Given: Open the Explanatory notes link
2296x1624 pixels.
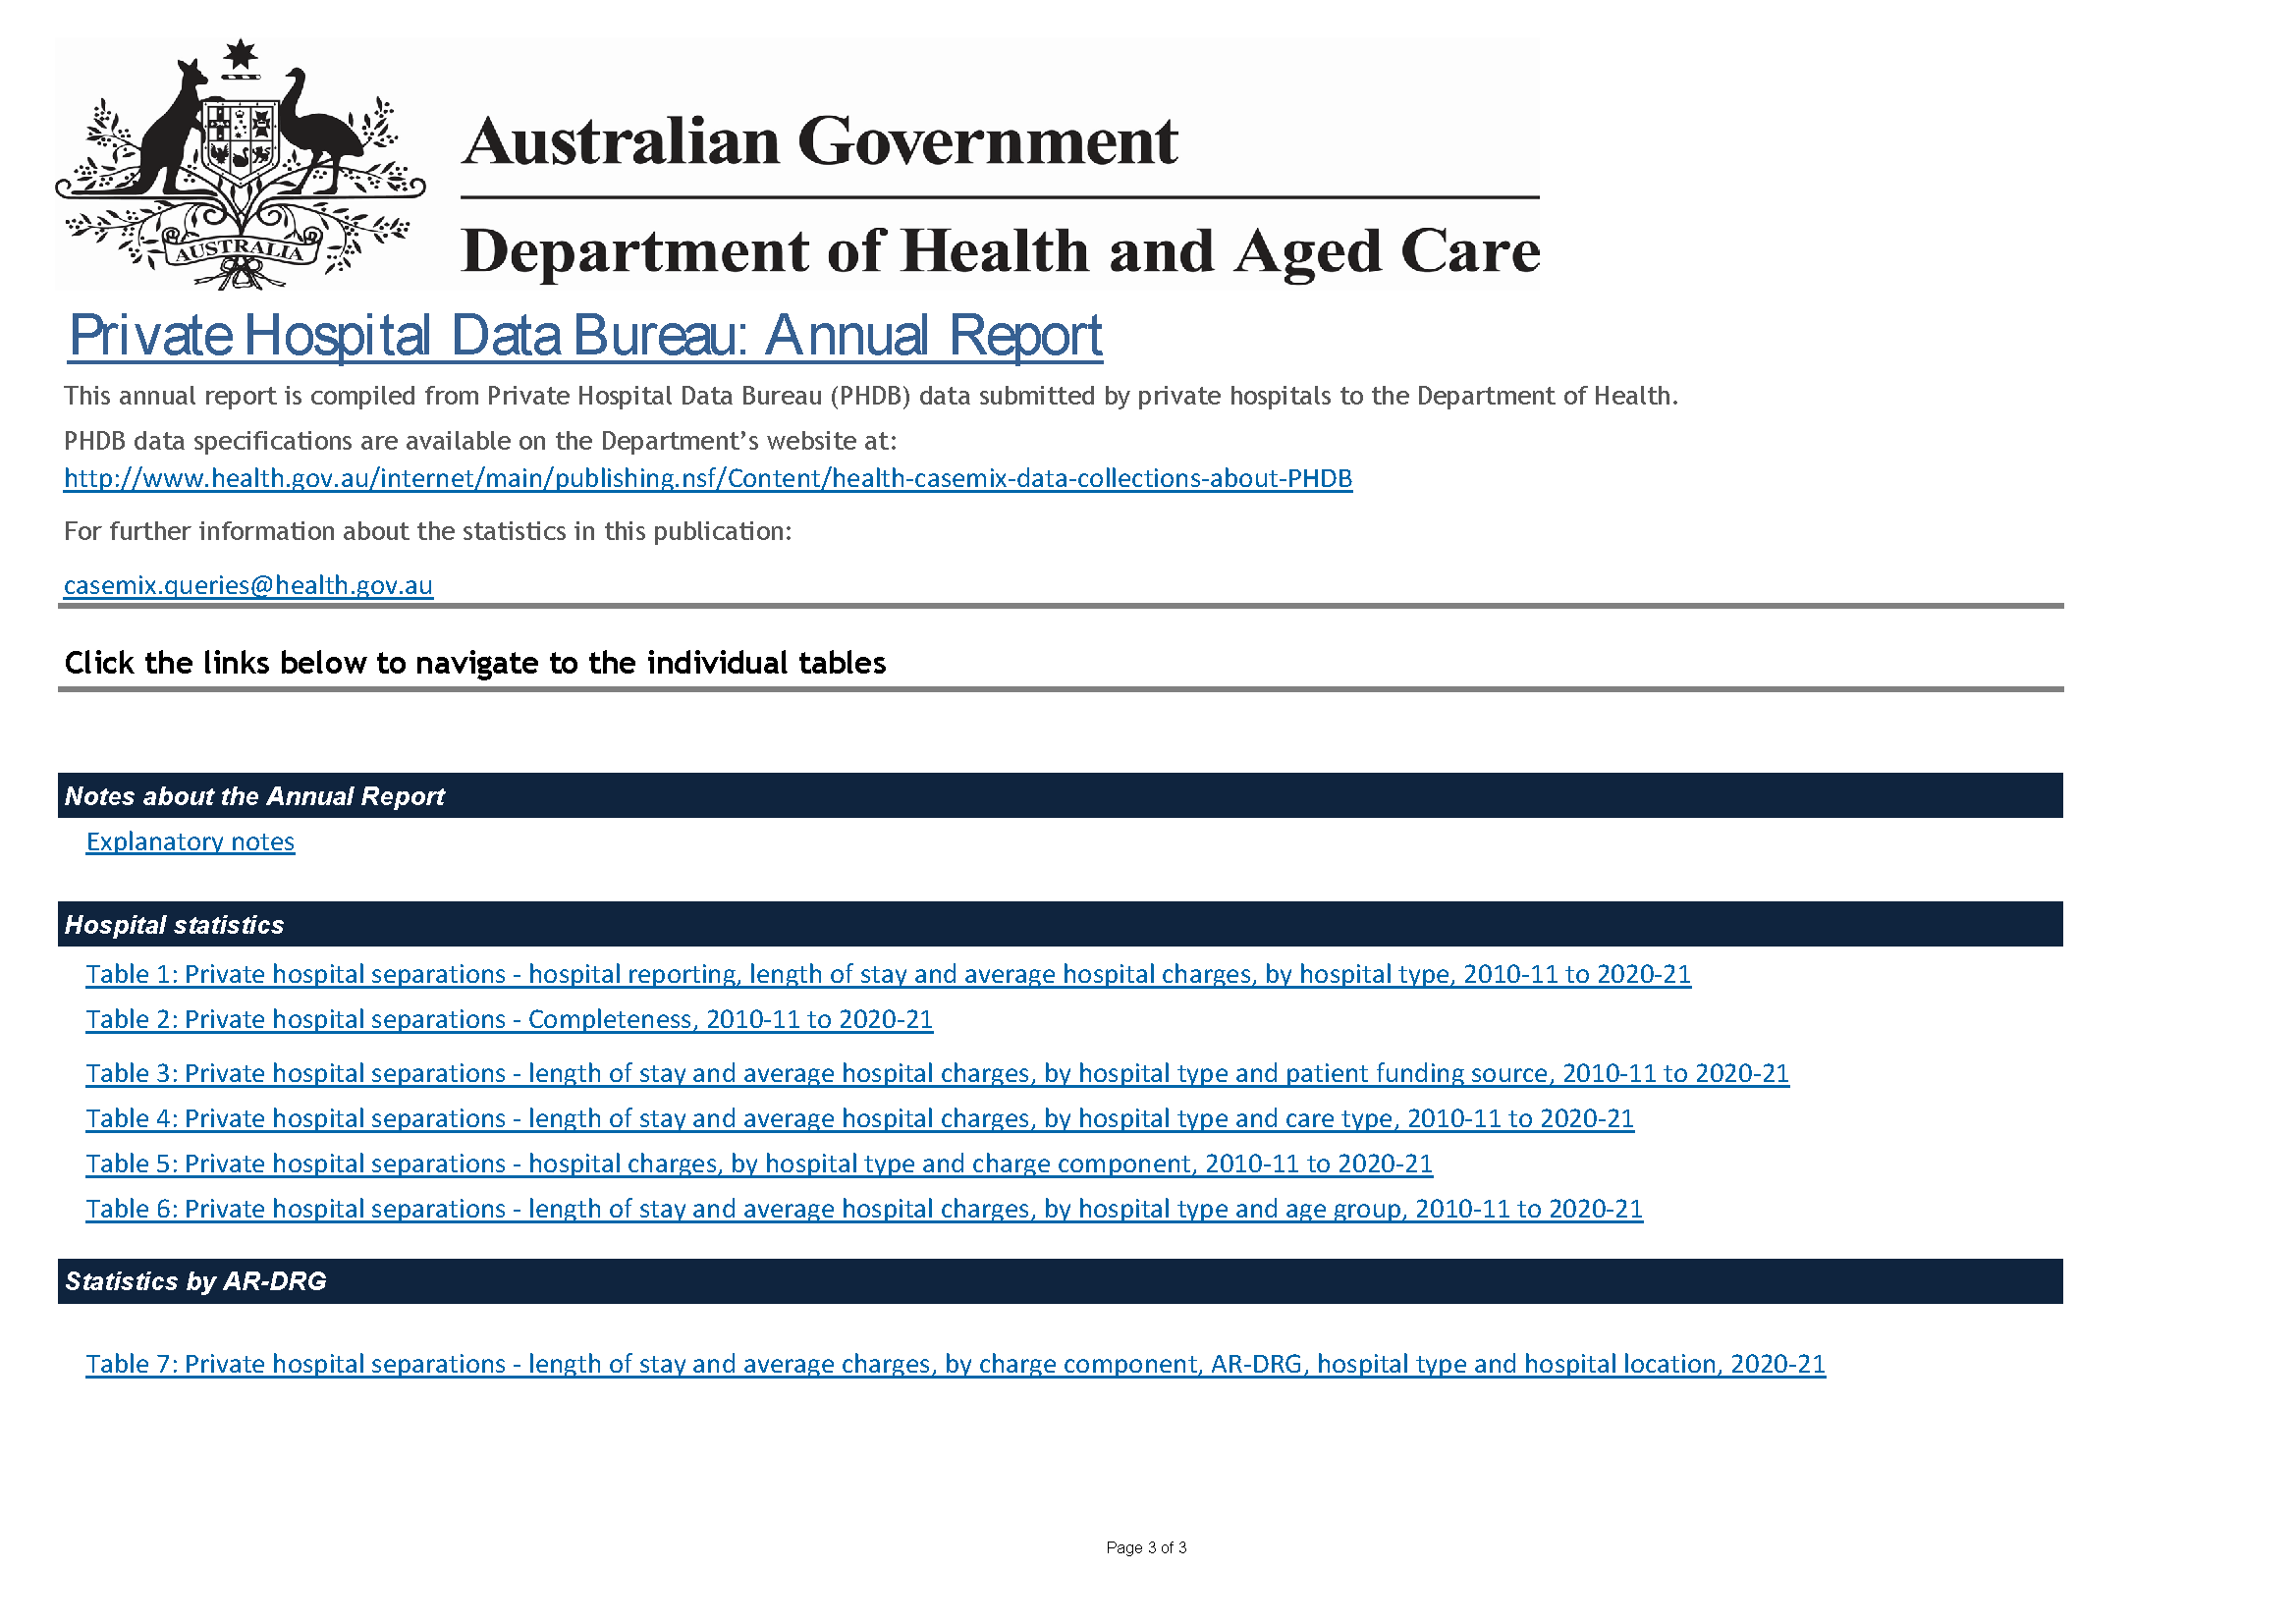Looking at the screenshot, I should [x=190, y=842].
